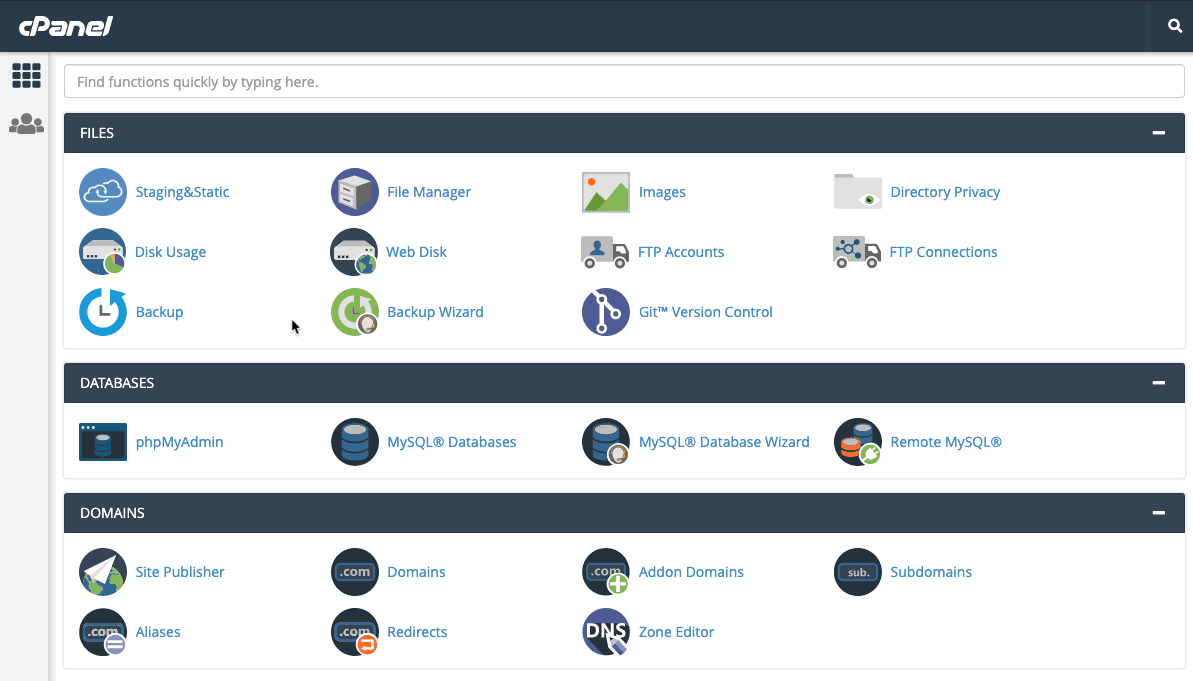
Task: Open the FTP Accounts link
Action: coord(681,252)
